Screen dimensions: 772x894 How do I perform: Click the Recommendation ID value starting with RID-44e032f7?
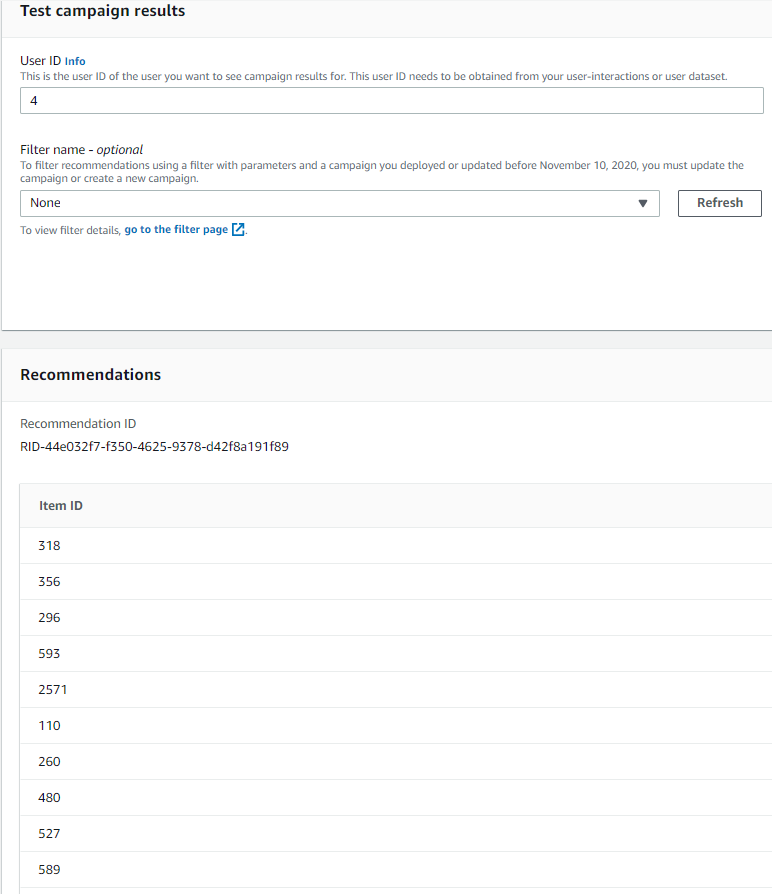[154, 447]
